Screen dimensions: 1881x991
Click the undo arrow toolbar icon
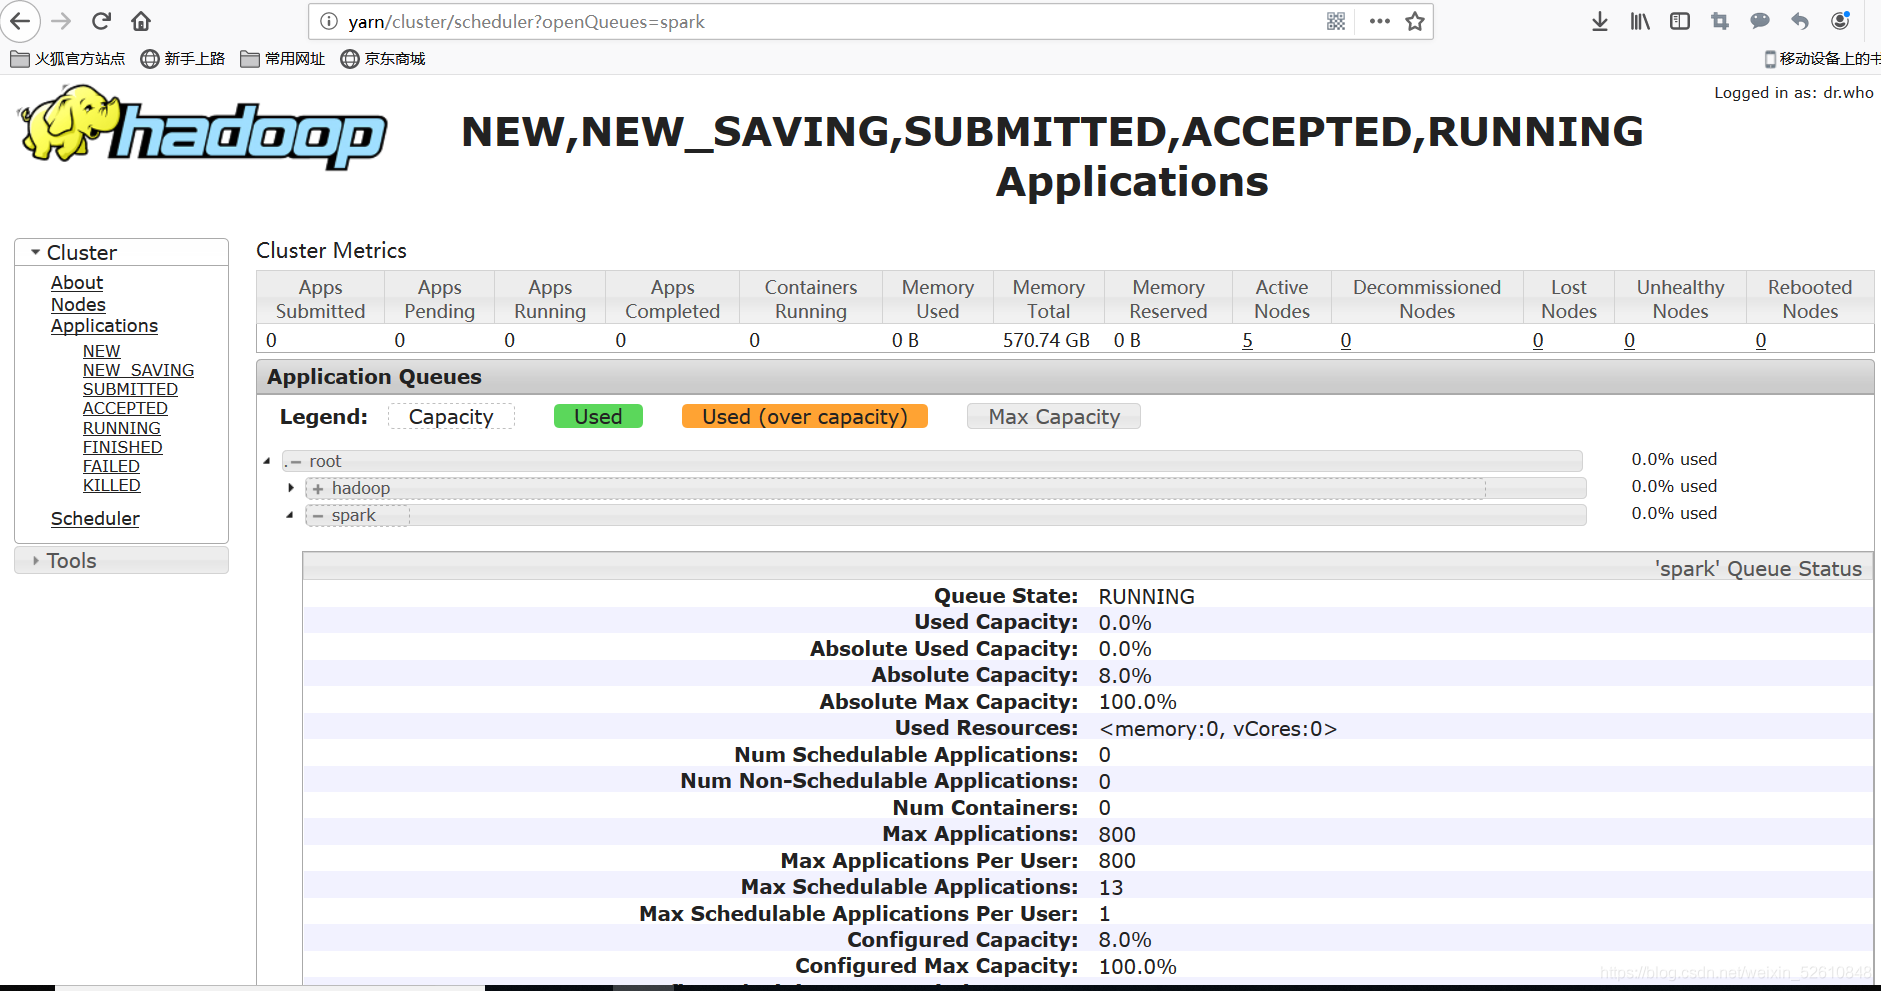(1800, 21)
